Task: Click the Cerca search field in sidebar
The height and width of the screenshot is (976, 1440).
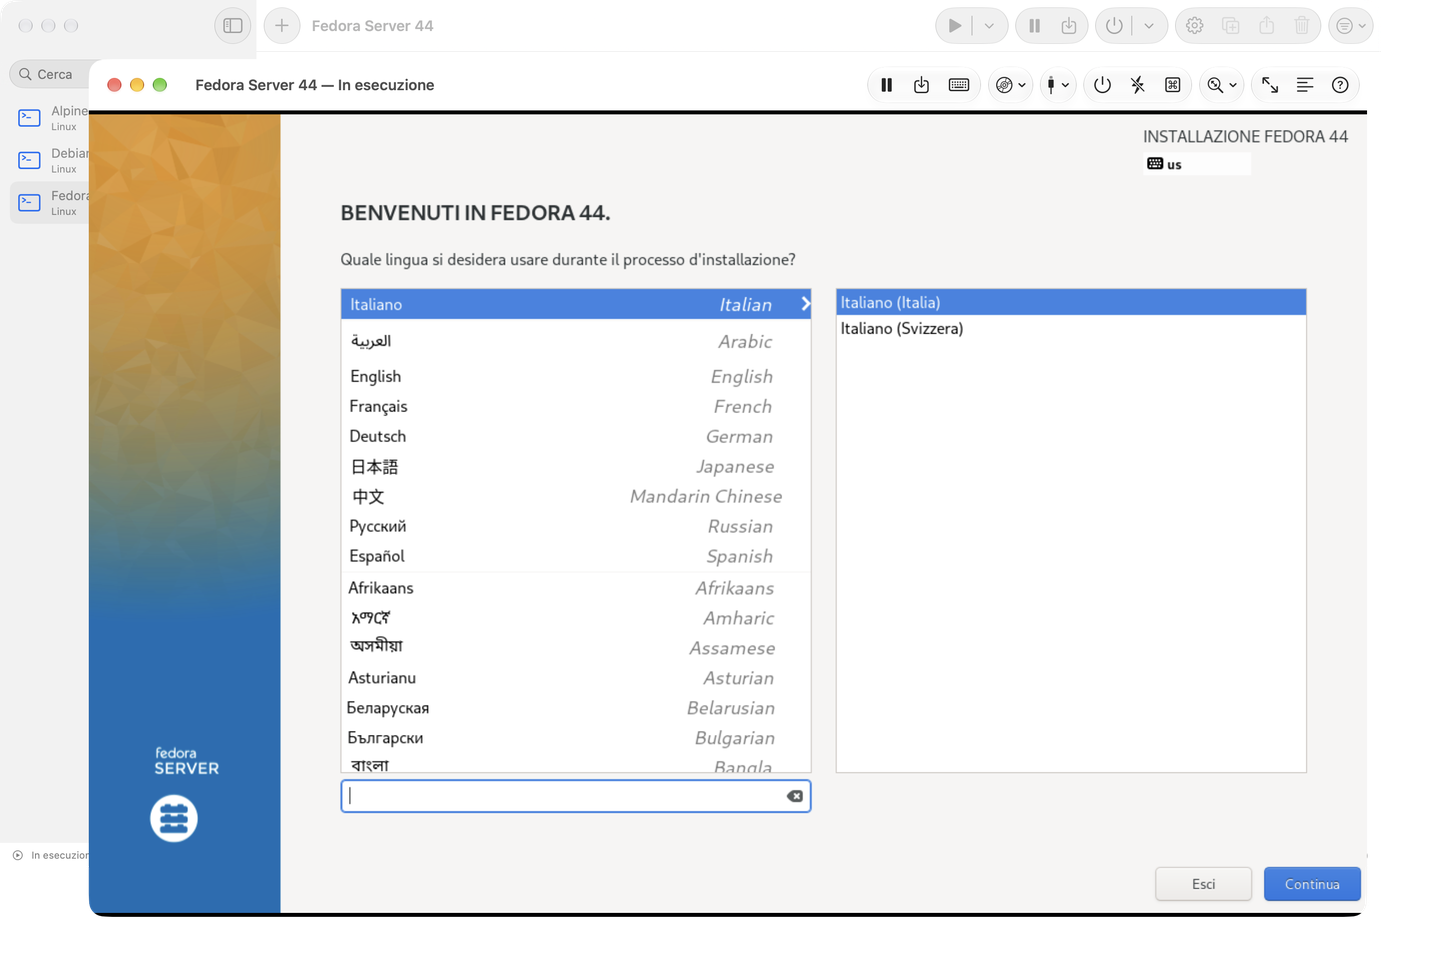Action: pos(50,74)
